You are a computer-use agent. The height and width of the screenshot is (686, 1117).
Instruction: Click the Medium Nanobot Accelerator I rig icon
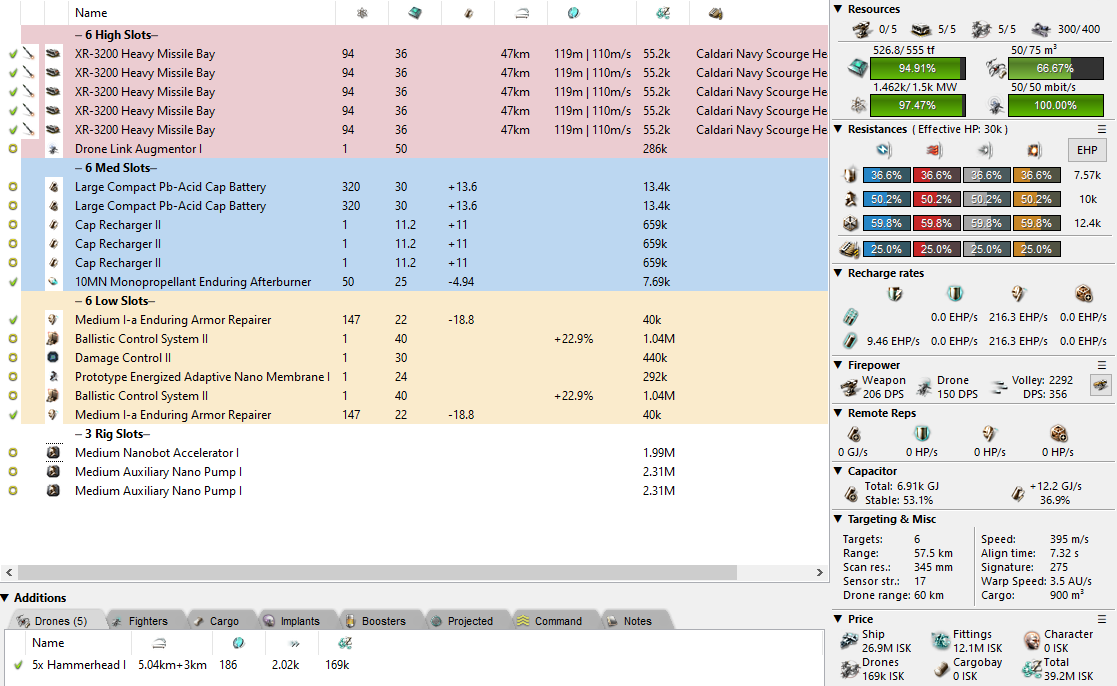pos(53,453)
